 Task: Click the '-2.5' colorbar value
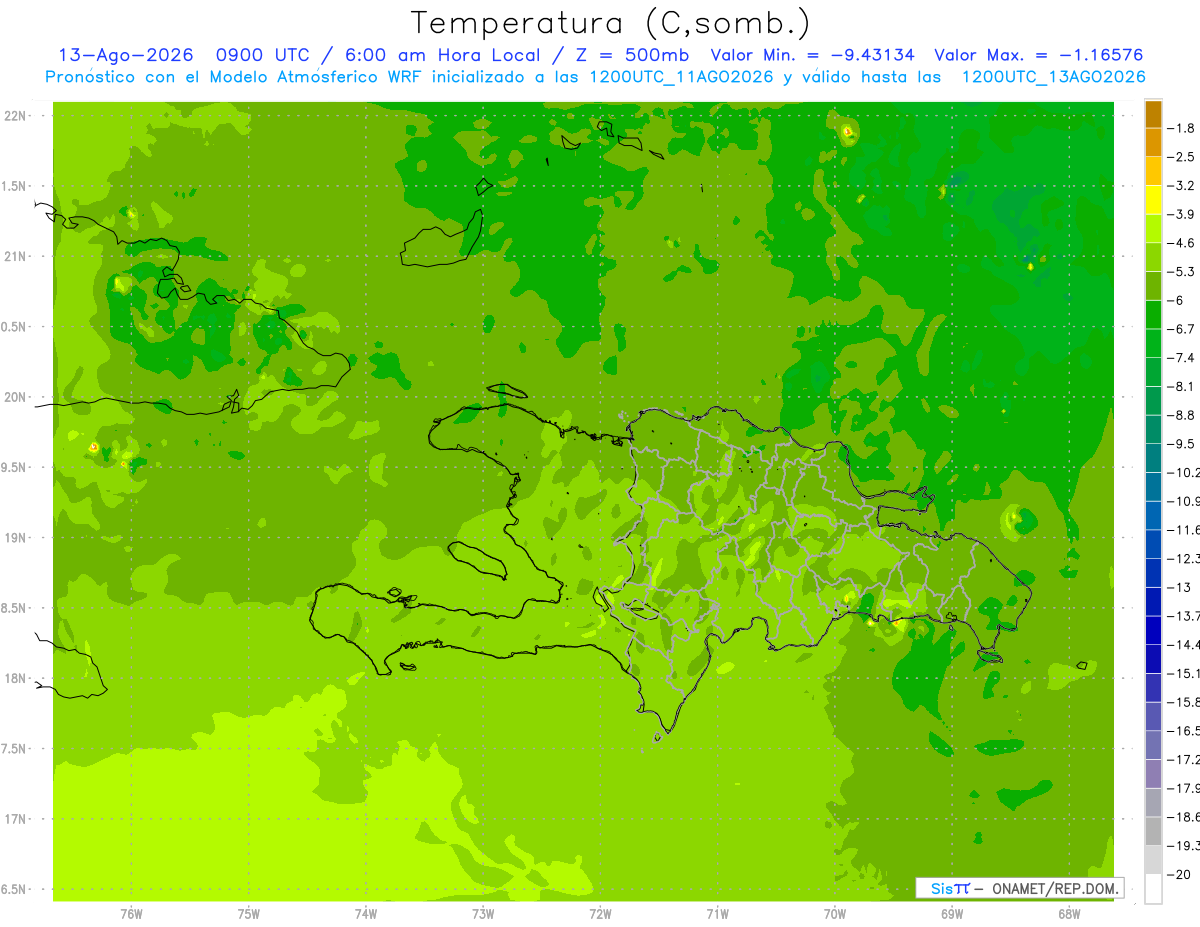click(1183, 157)
